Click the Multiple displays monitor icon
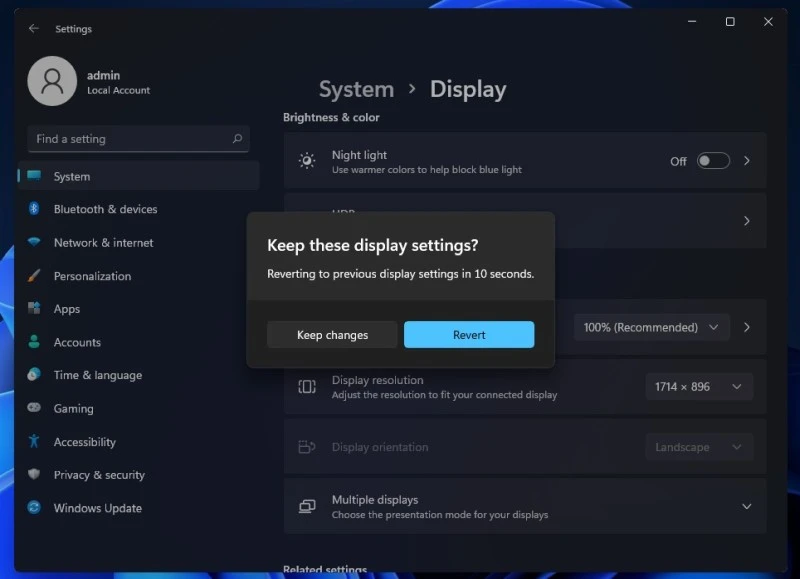 306,506
